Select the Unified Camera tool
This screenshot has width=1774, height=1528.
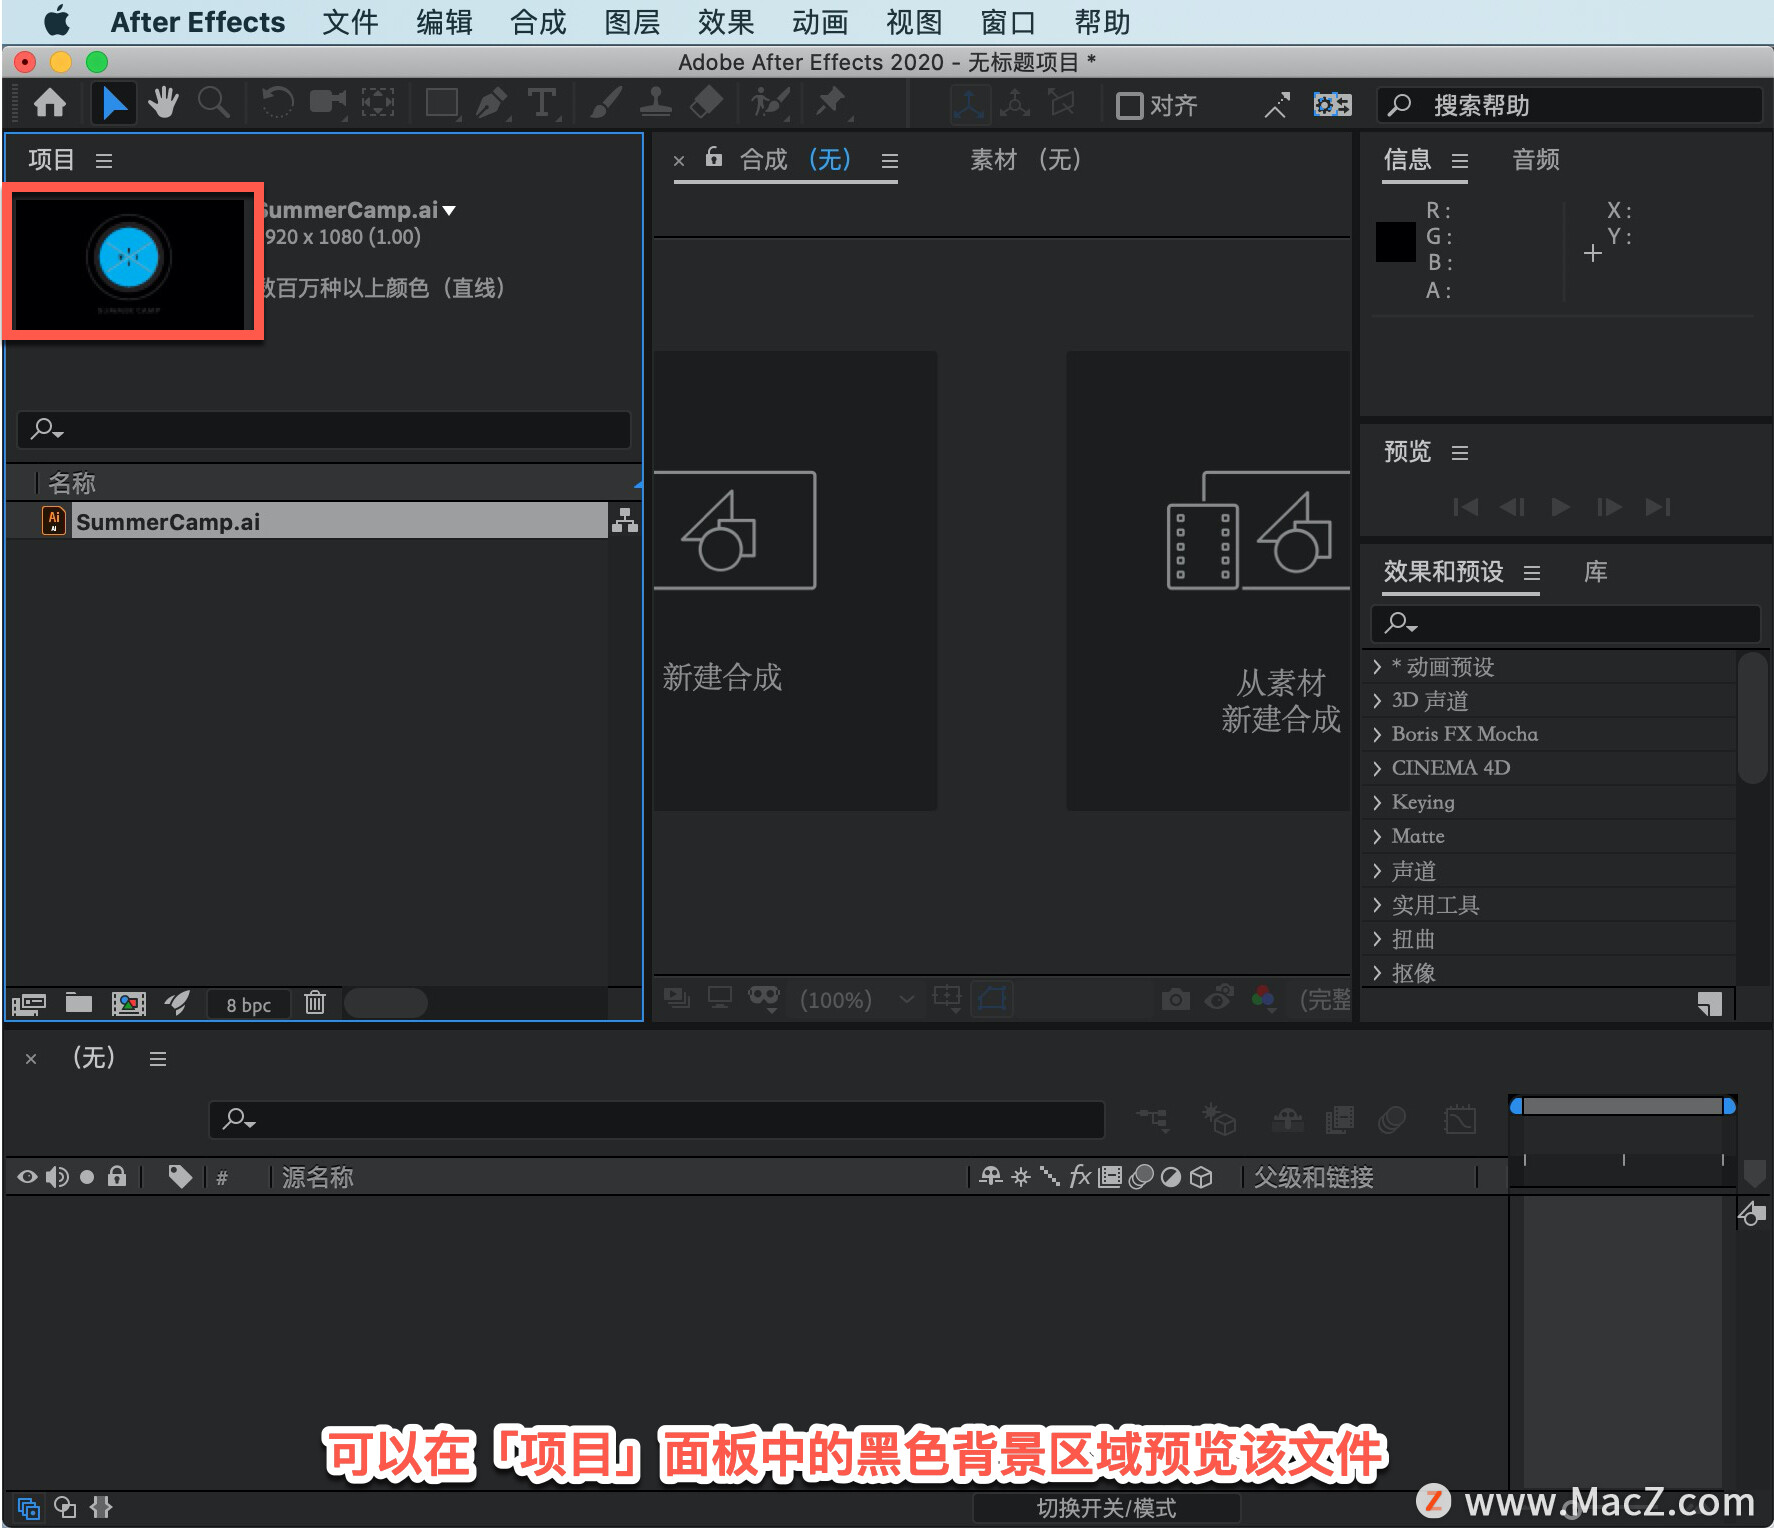click(327, 103)
